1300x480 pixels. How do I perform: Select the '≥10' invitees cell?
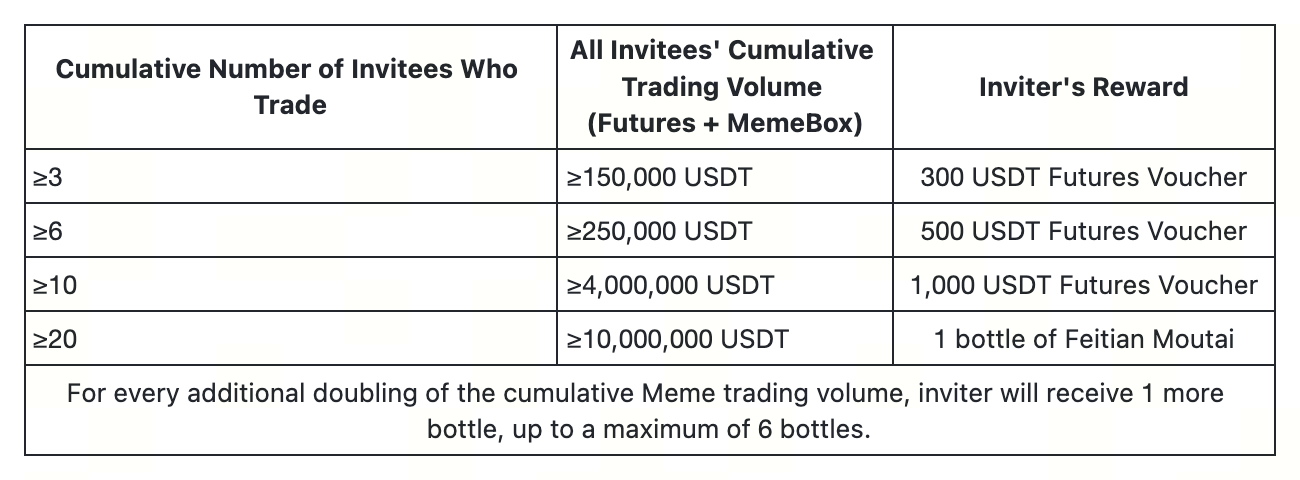(54, 285)
